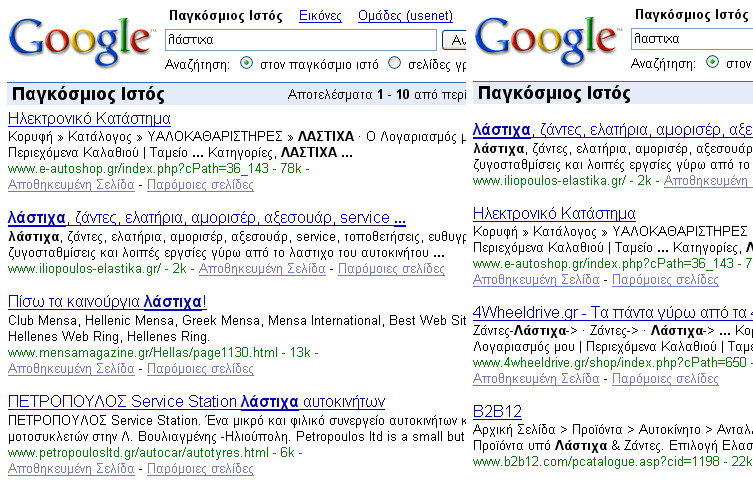Open similar pages for e-autoshop result, left page

pos(200,185)
